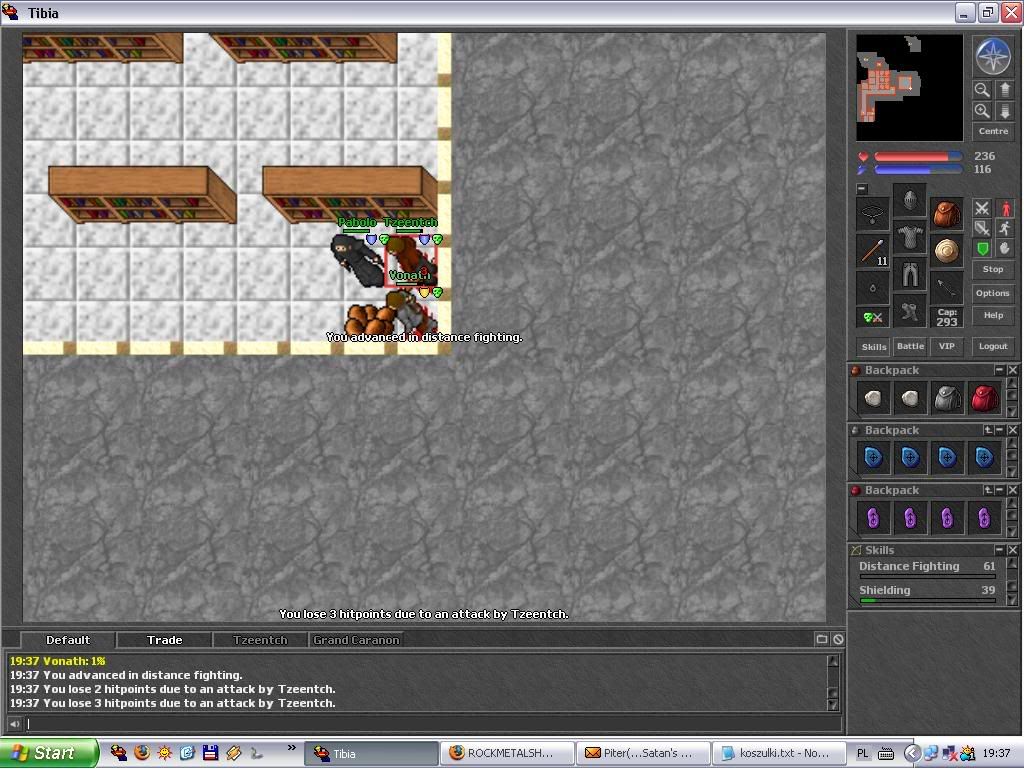This screenshot has width=1024, height=769.
Task: Click the Stop button
Action: point(993,269)
